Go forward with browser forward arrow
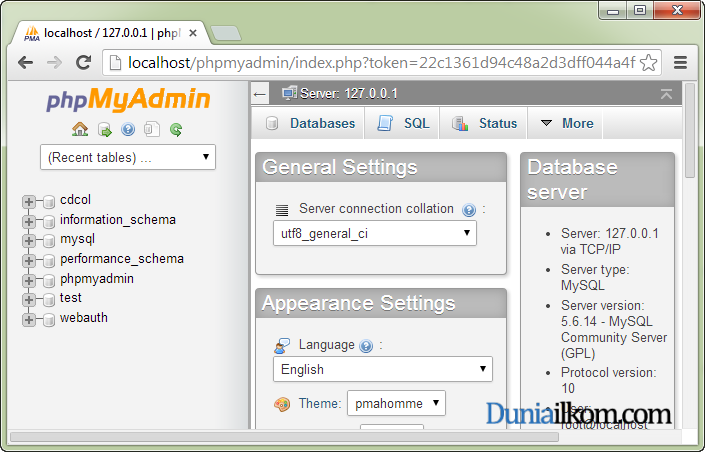 coord(54,63)
